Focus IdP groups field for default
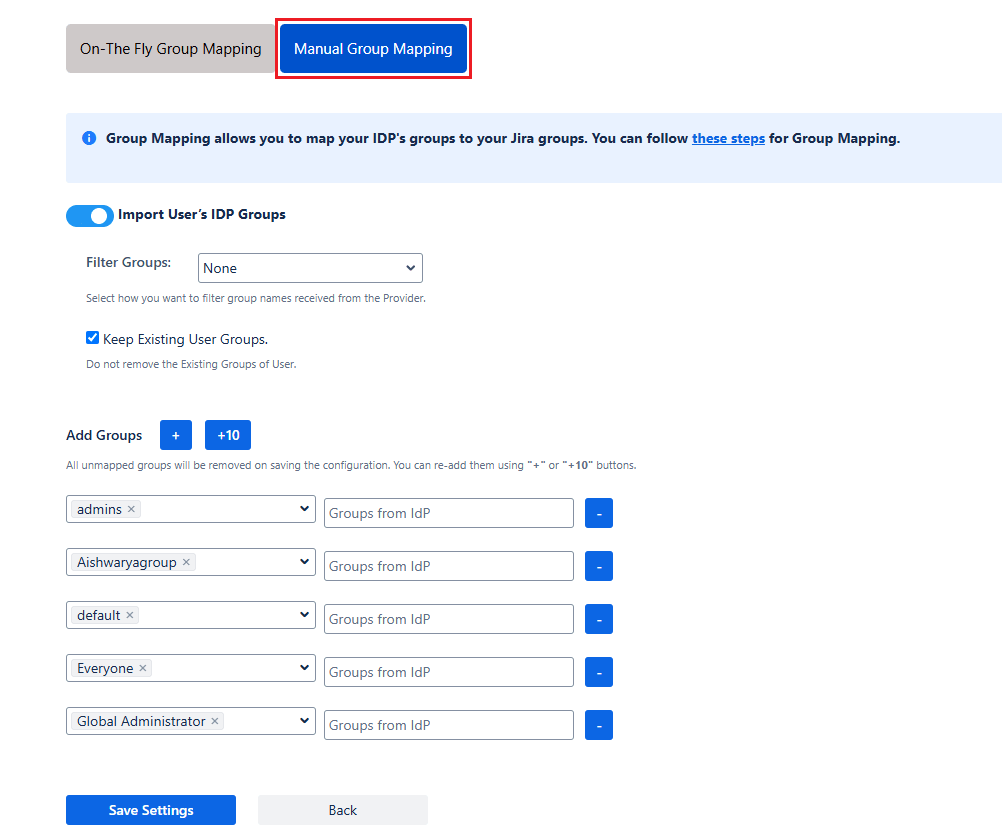The height and width of the screenshot is (830, 1002). pos(449,619)
